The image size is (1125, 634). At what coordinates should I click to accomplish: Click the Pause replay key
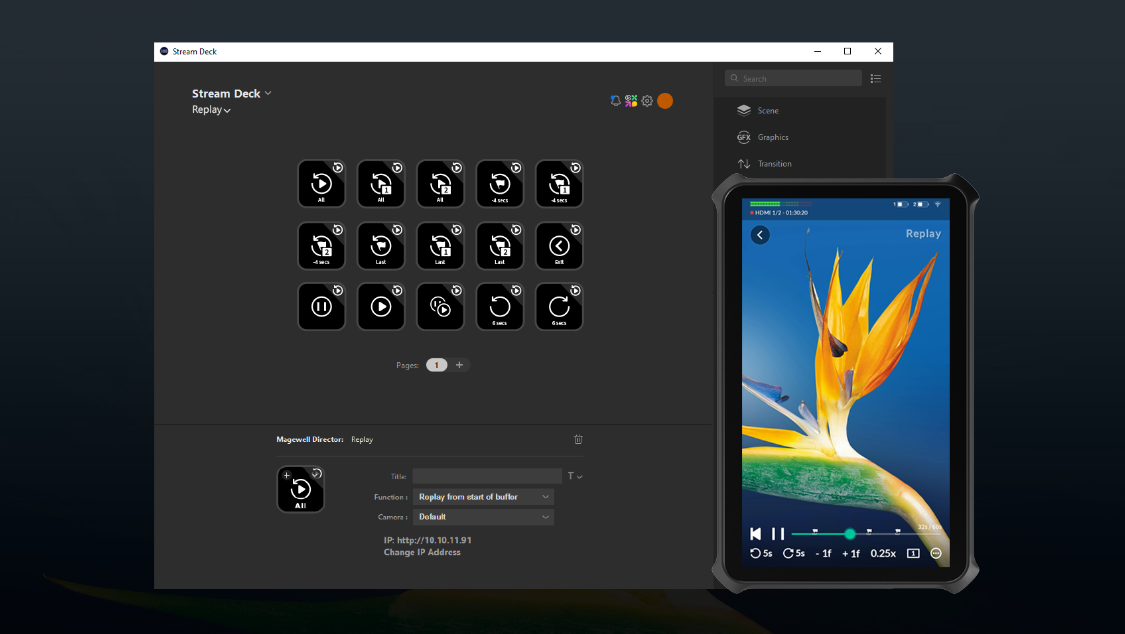click(x=321, y=306)
